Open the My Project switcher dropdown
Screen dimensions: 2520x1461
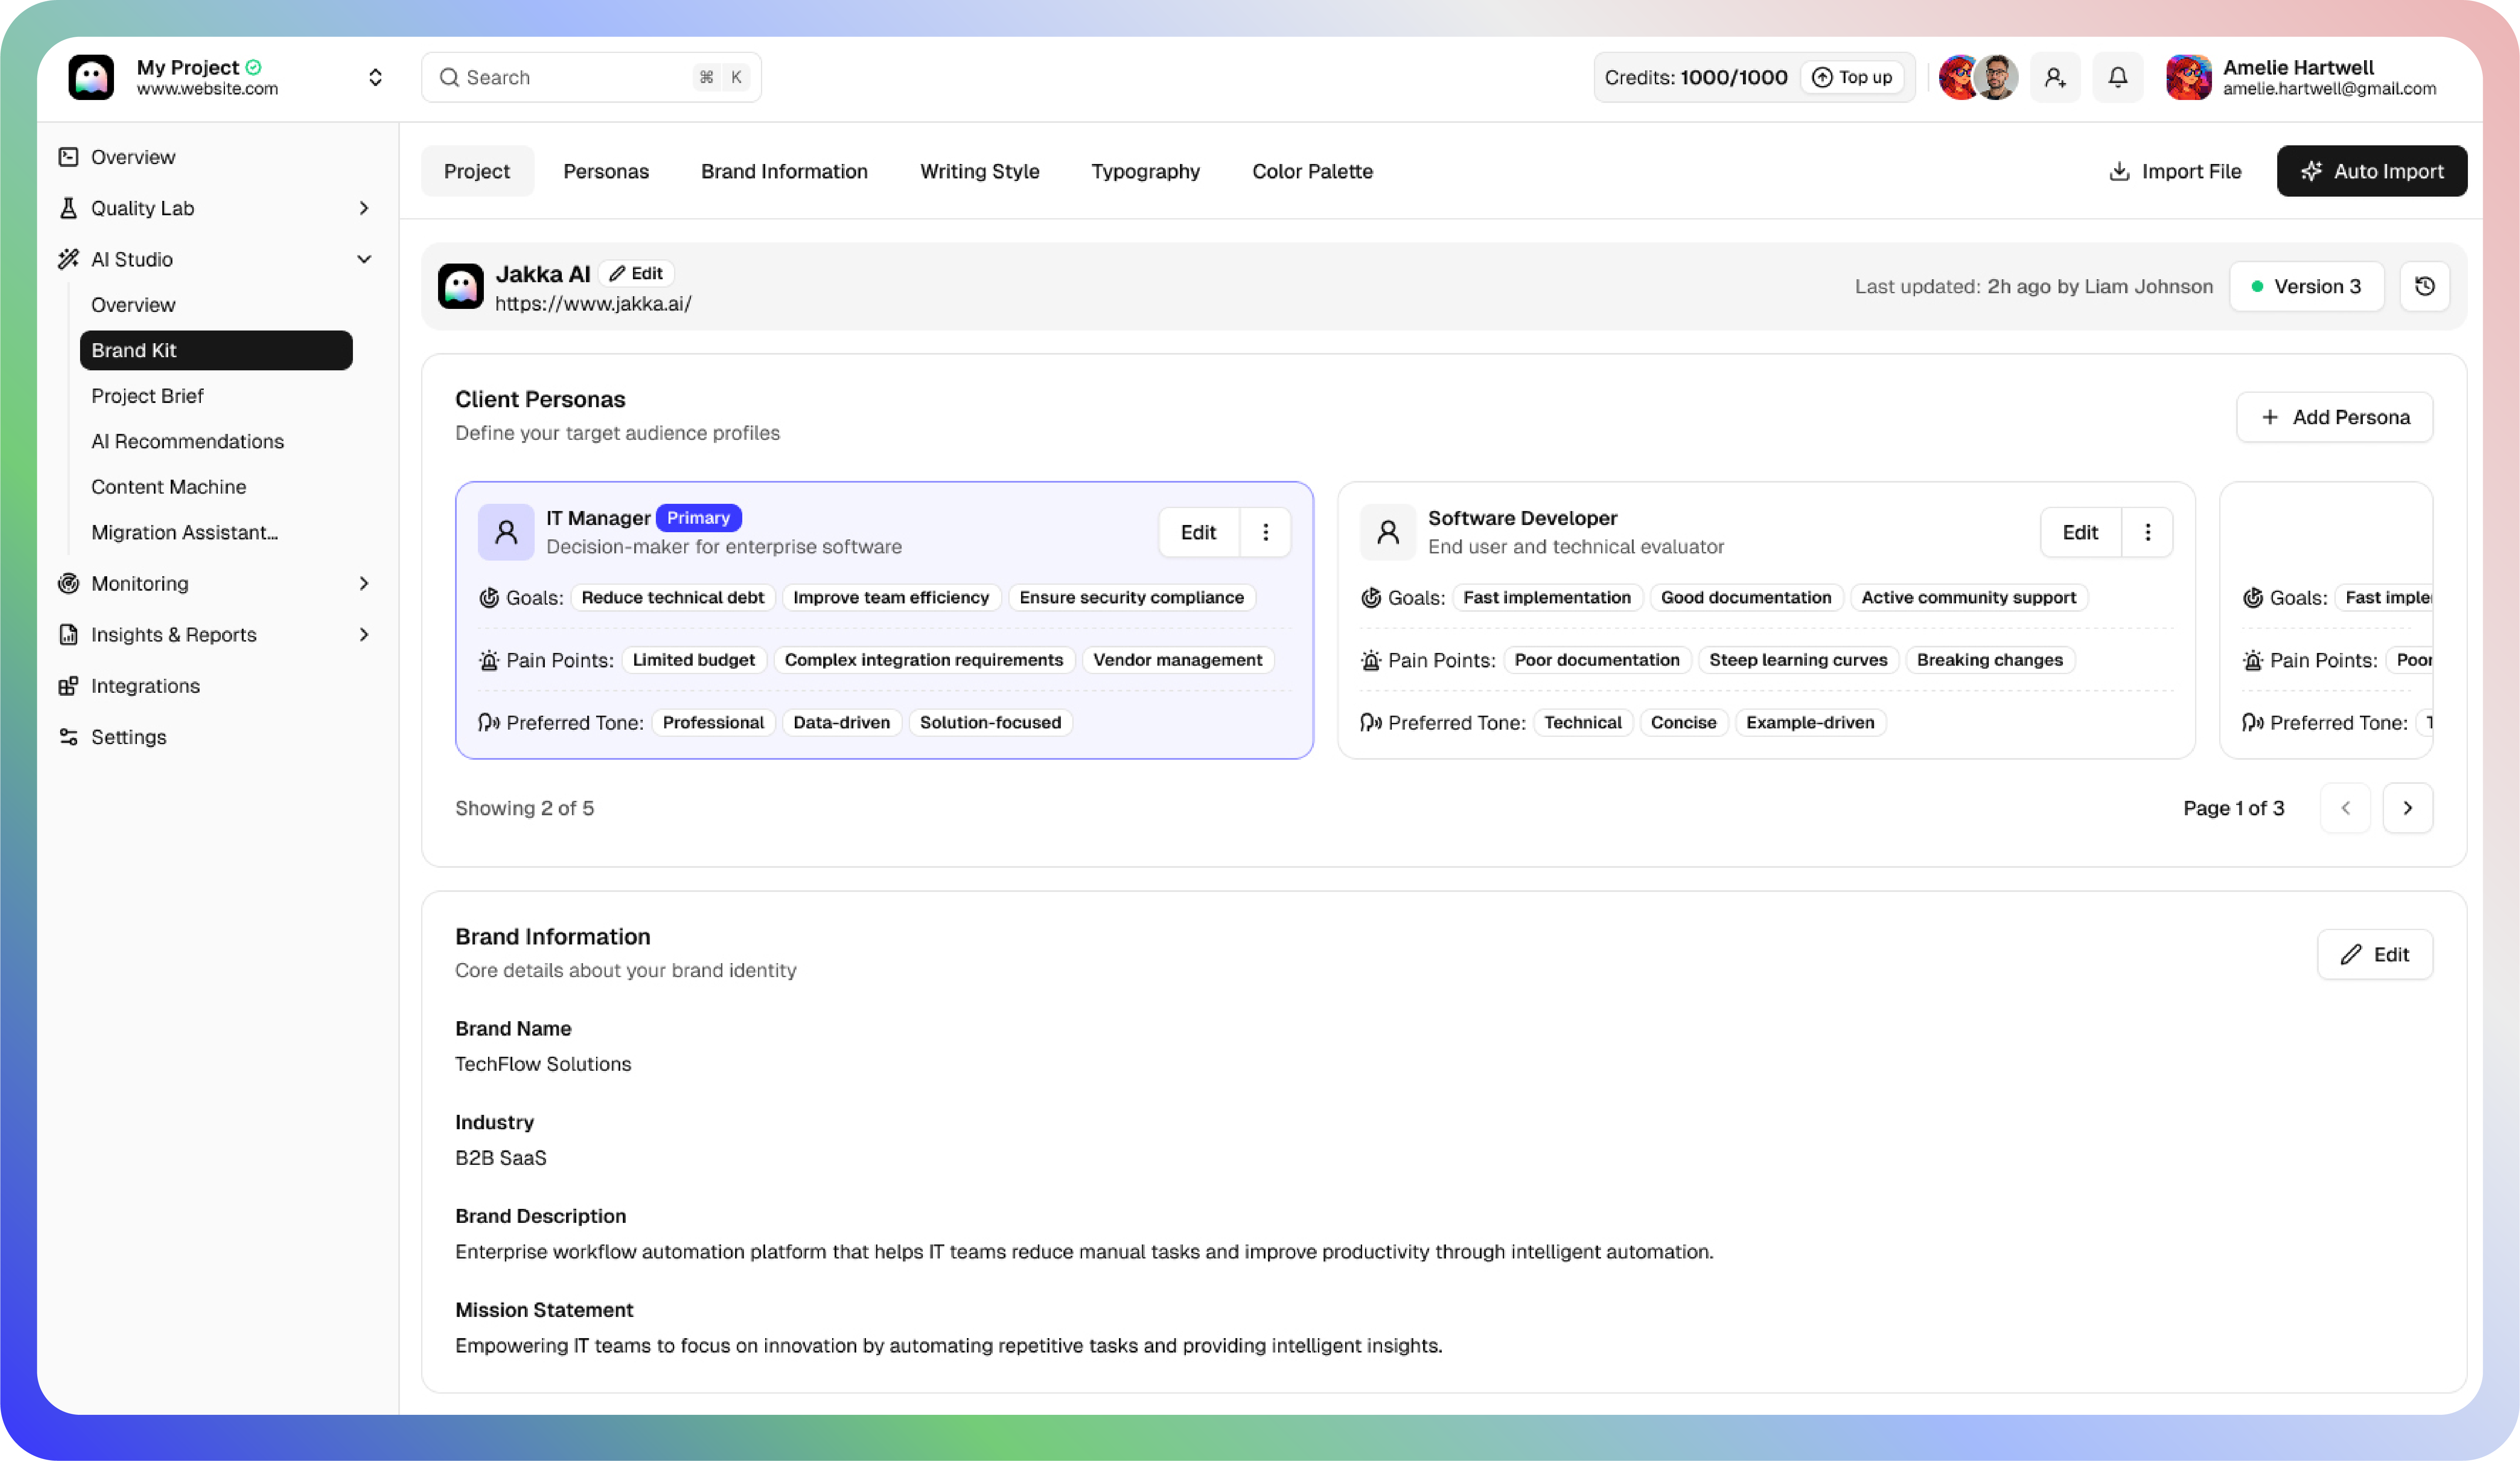[x=375, y=77]
